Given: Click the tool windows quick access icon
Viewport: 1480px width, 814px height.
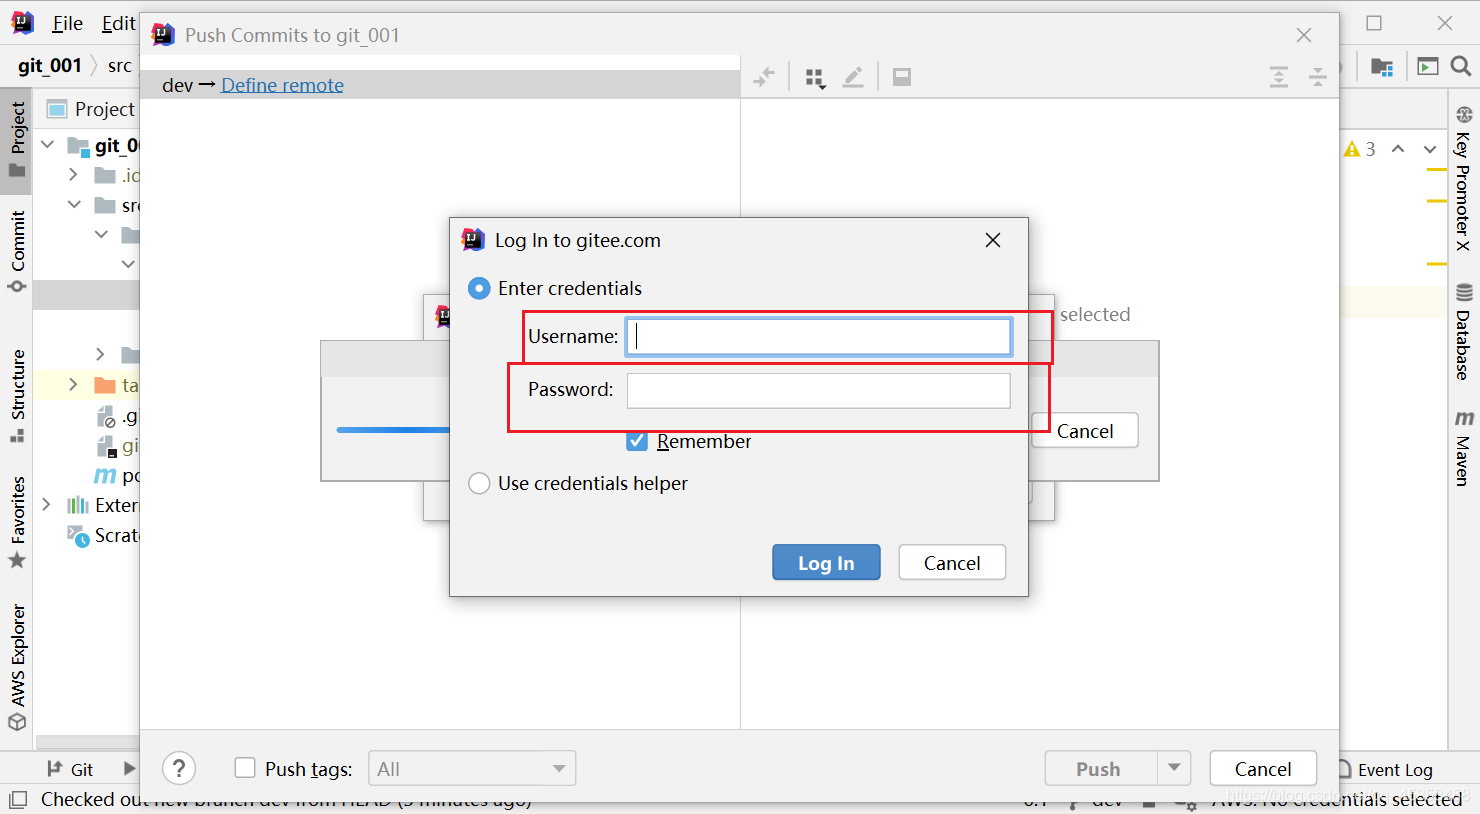Looking at the screenshot, I should coord(17,800).
